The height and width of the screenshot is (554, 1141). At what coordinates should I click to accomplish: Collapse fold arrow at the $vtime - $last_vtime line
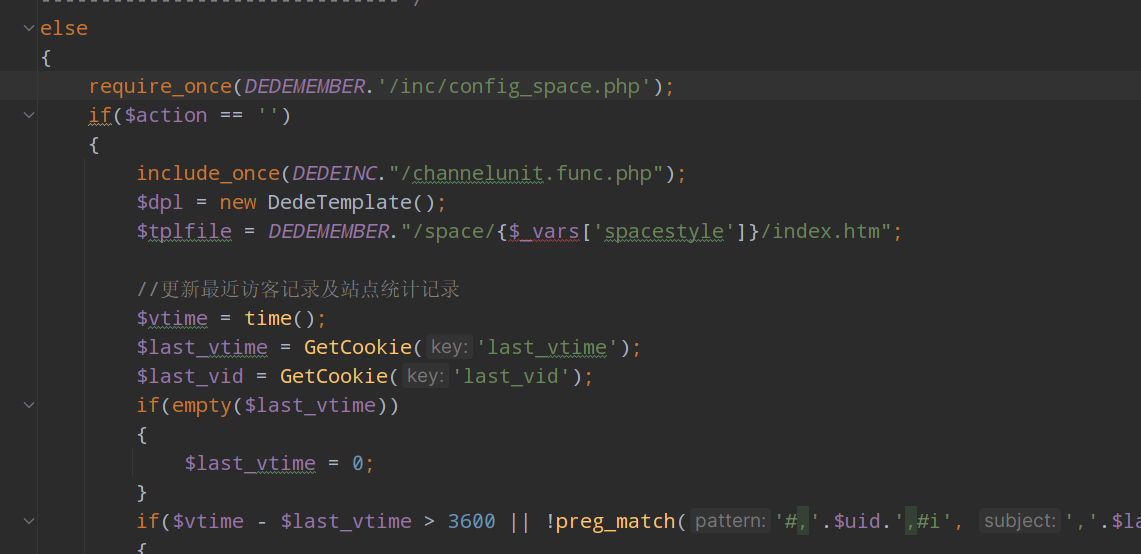tap(28, 521)
